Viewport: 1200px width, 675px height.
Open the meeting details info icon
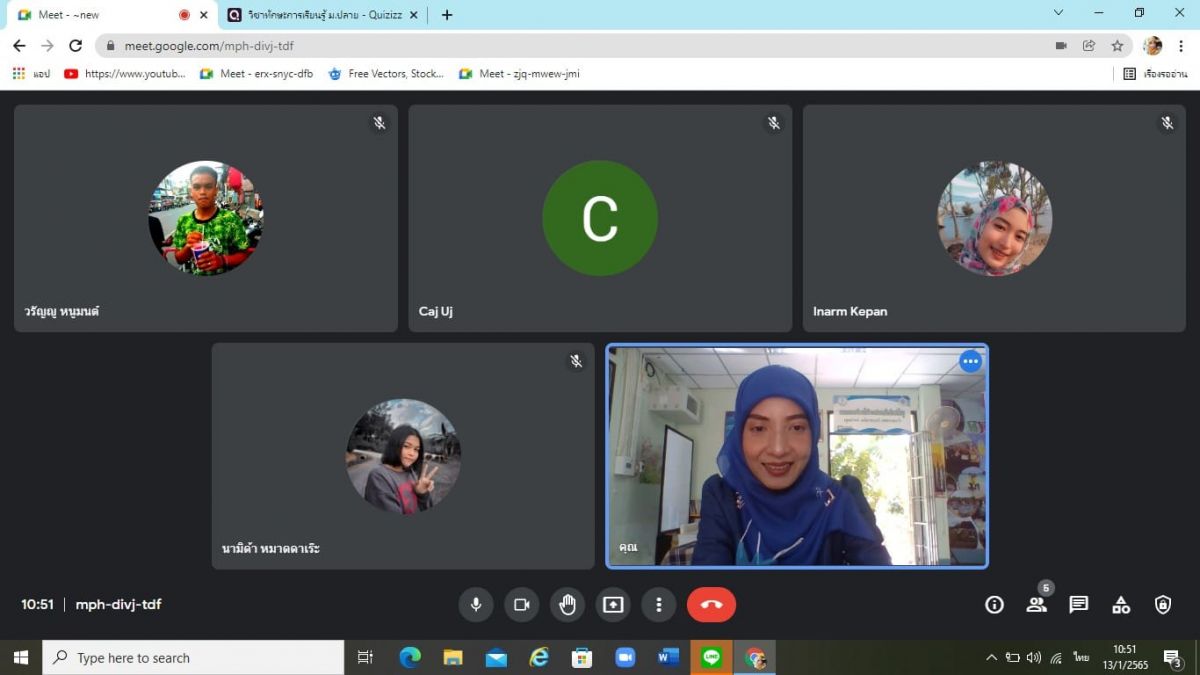994,605
